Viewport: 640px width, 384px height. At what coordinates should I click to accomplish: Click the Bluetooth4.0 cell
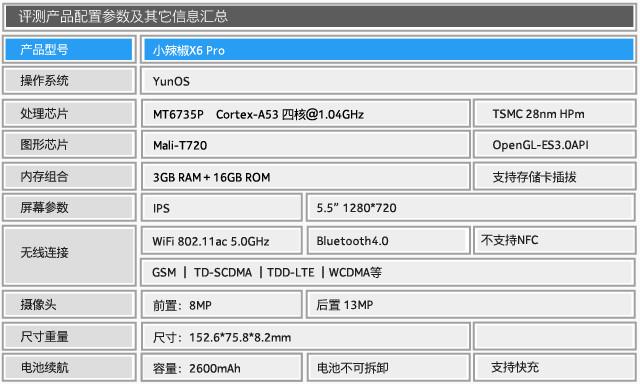(x=388, y=240)
